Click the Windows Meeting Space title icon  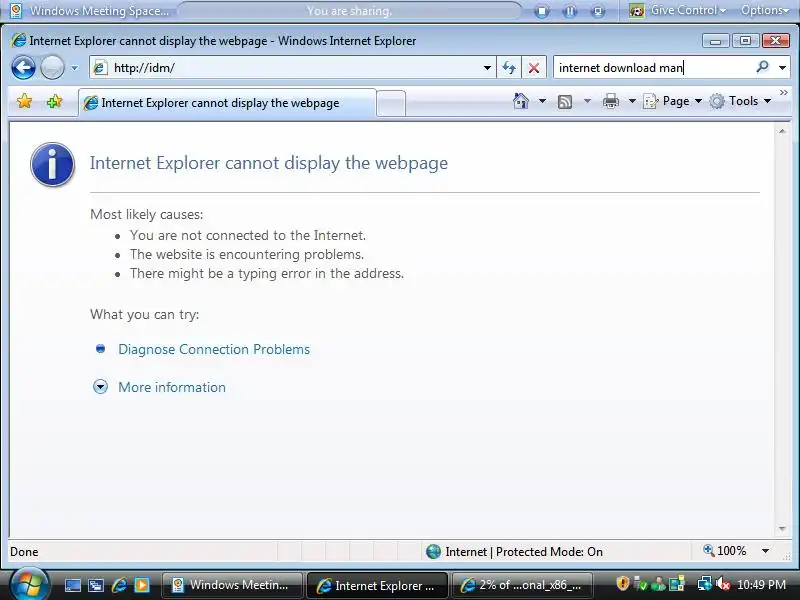[x=16, y=11]
